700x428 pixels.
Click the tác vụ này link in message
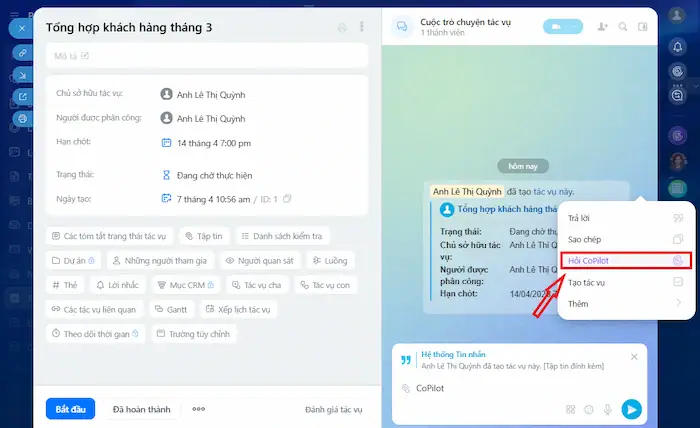click(554, 192)
